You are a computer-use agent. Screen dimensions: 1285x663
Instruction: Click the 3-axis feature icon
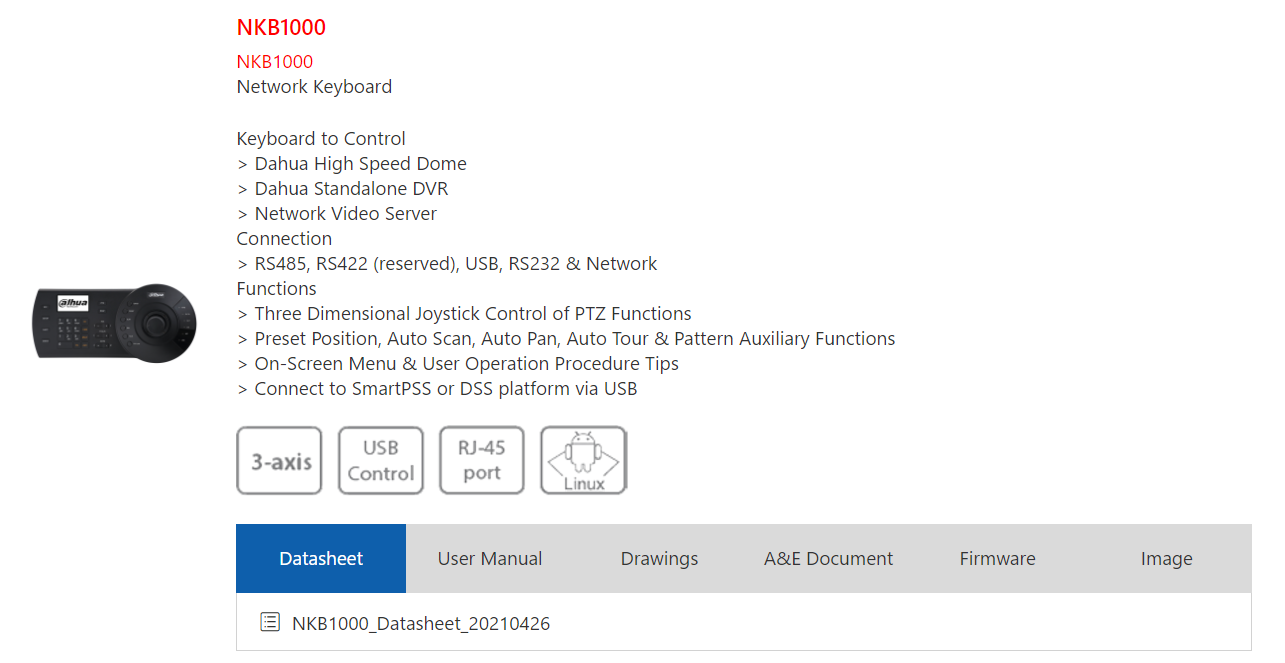279,460
